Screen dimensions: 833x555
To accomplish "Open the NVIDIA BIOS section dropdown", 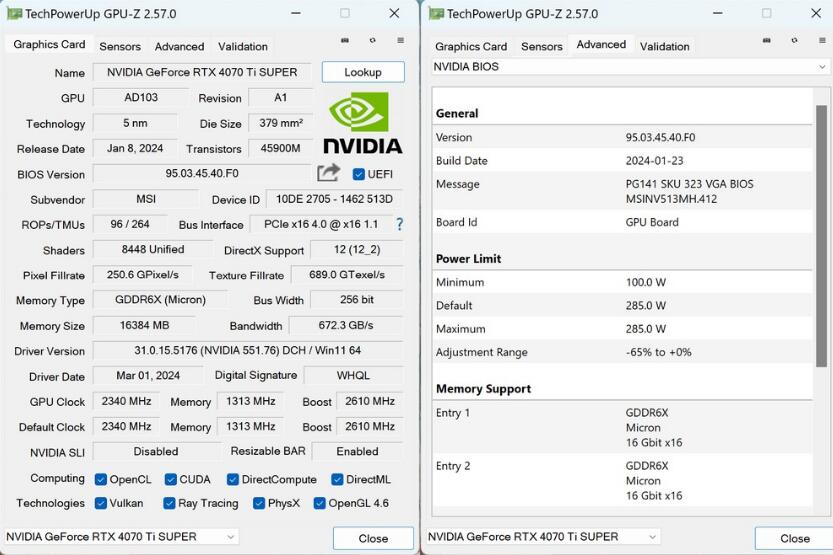I will click(630, 67).
